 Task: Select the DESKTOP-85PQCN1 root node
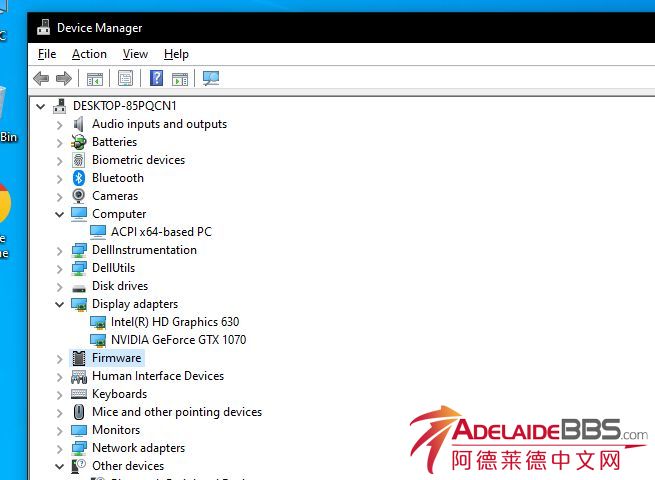pyautogui.click(x=124, y=106)
